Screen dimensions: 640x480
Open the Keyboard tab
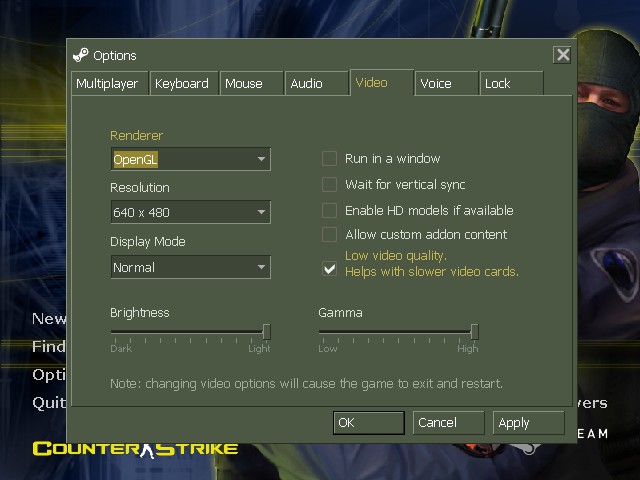tap(182, 84)
